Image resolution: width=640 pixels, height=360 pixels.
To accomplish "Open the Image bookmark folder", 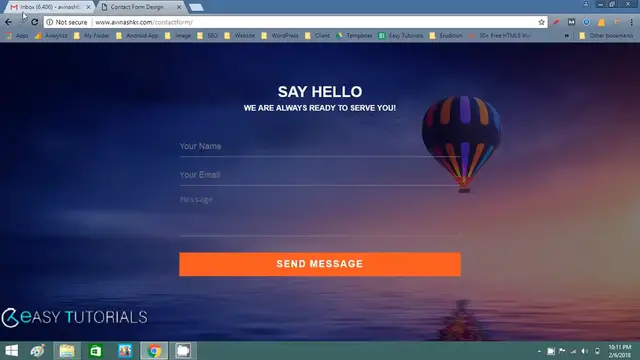I will pos(178,36).
